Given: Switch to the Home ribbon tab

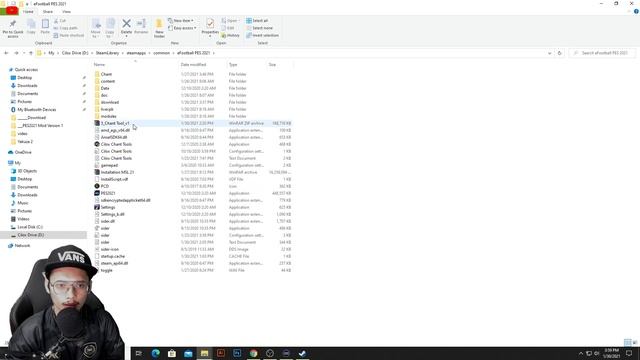Looking at the screenshot, I should [x=28, y=11].
